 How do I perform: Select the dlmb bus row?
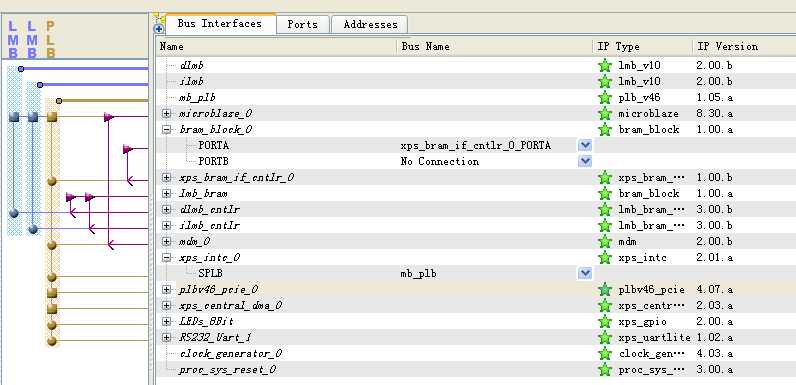(476, 66)
